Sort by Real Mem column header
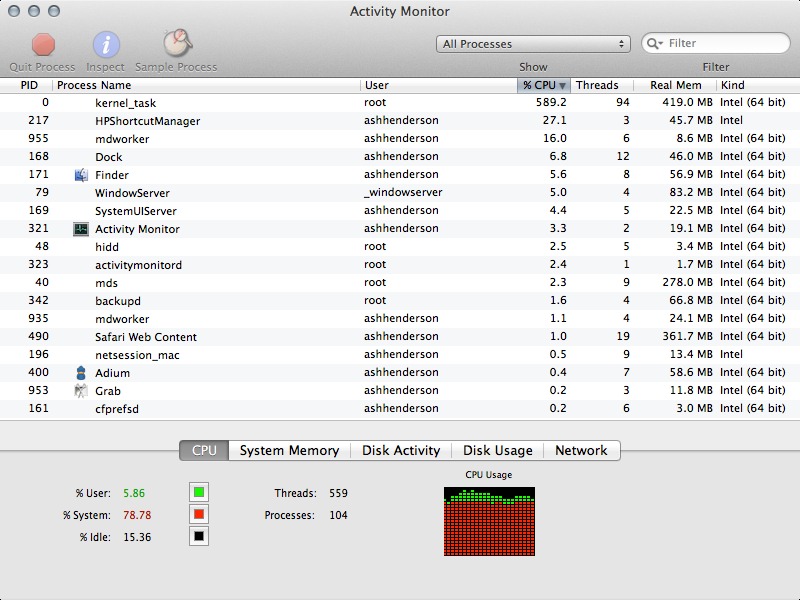 point(675,85)
